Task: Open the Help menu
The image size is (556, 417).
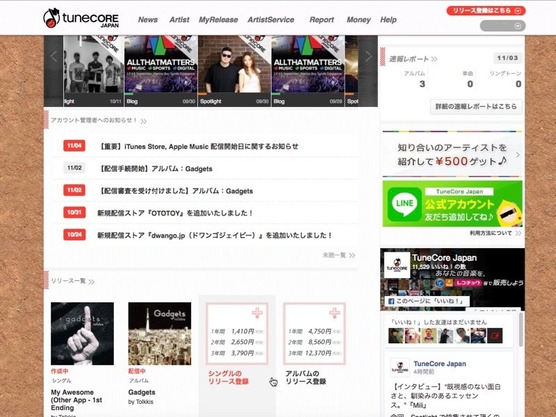Action: coord(388,20)
